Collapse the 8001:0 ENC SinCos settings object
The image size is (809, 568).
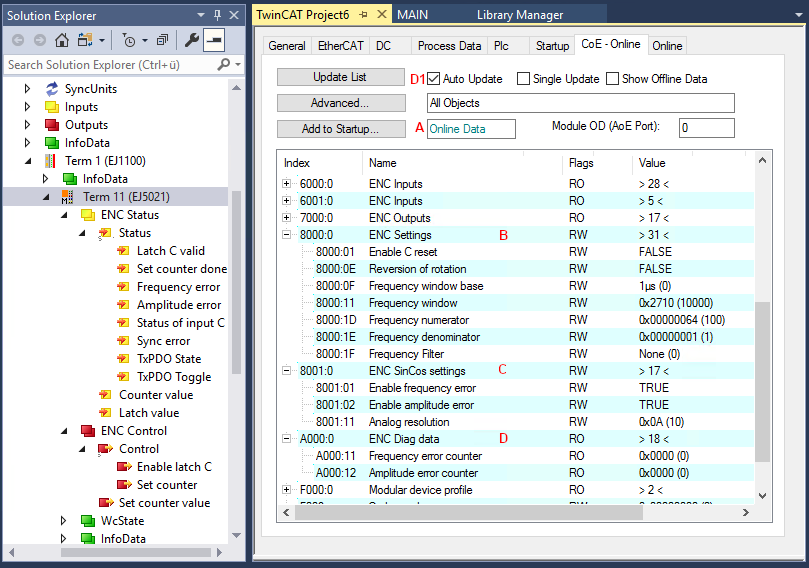286,370
